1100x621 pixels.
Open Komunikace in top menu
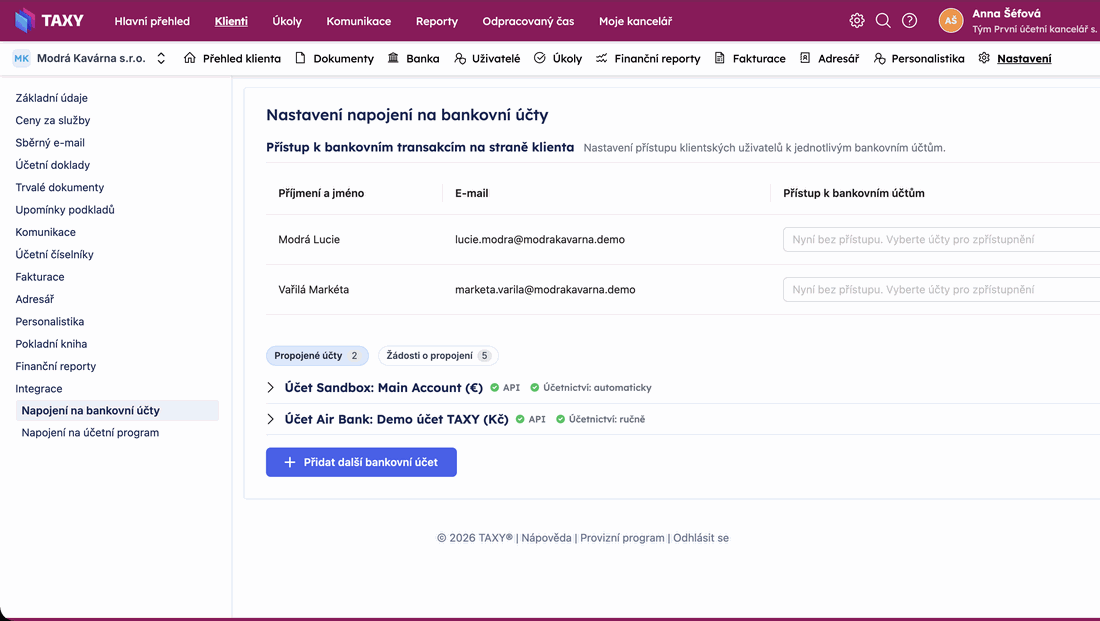pyautogui.click(x=358, y=21)
